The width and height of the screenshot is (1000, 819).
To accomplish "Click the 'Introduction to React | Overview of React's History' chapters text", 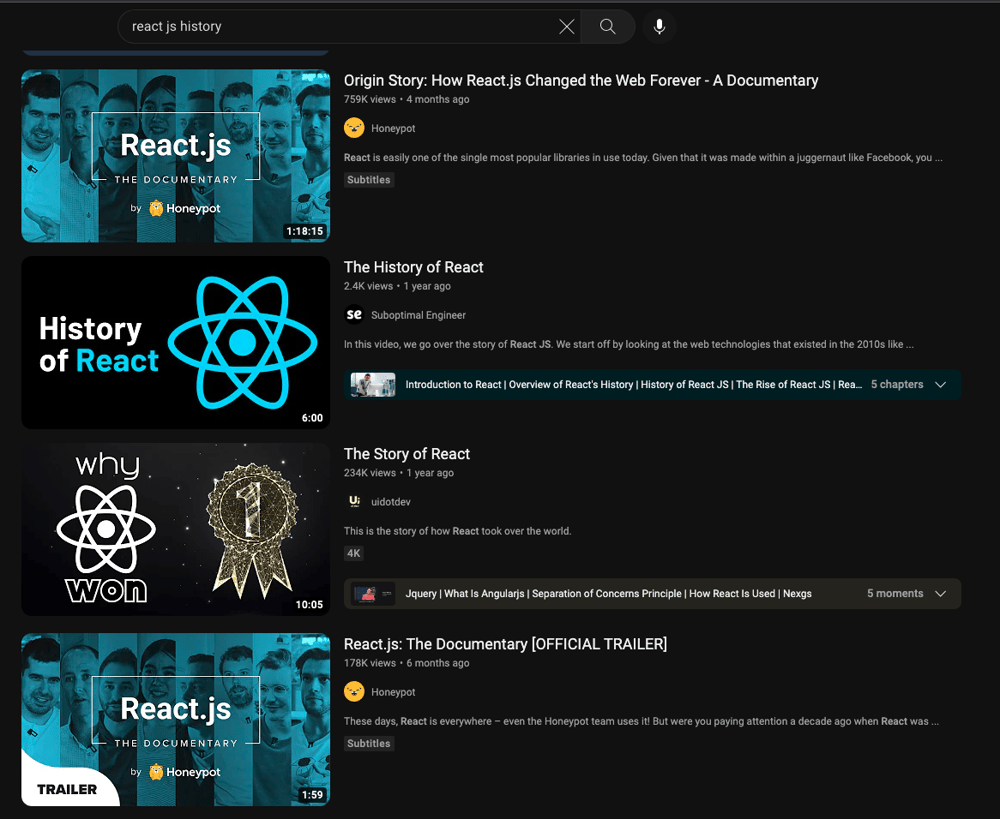I will tap(633, 385).
